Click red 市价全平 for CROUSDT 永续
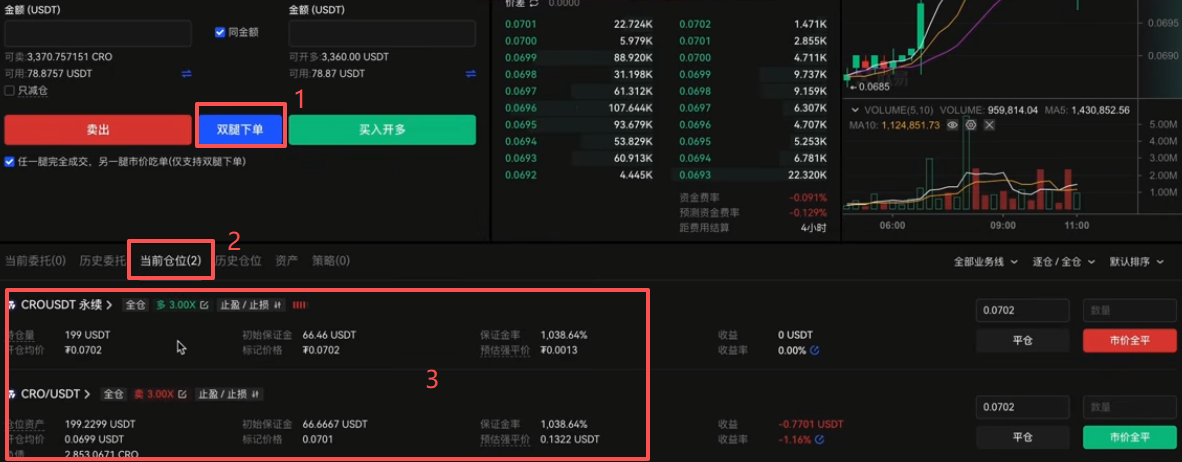Image resolution: width=1182 pixels, height=462 pixels. coord(1130,341)
